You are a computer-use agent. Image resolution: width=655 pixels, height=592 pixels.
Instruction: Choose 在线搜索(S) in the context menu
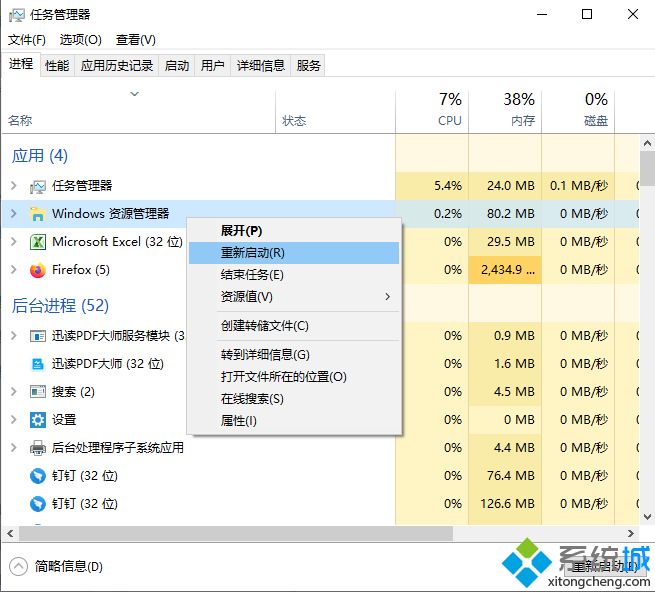click(x=294, y=399)
